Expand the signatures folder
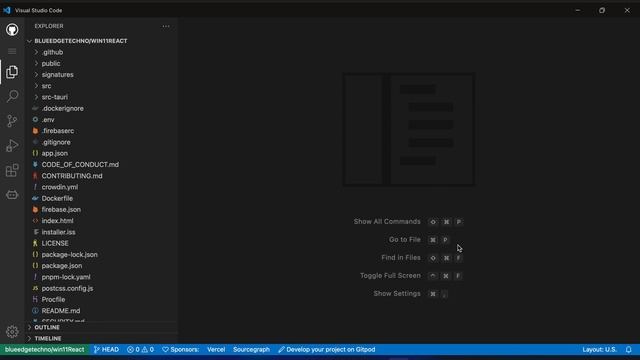 101,75
